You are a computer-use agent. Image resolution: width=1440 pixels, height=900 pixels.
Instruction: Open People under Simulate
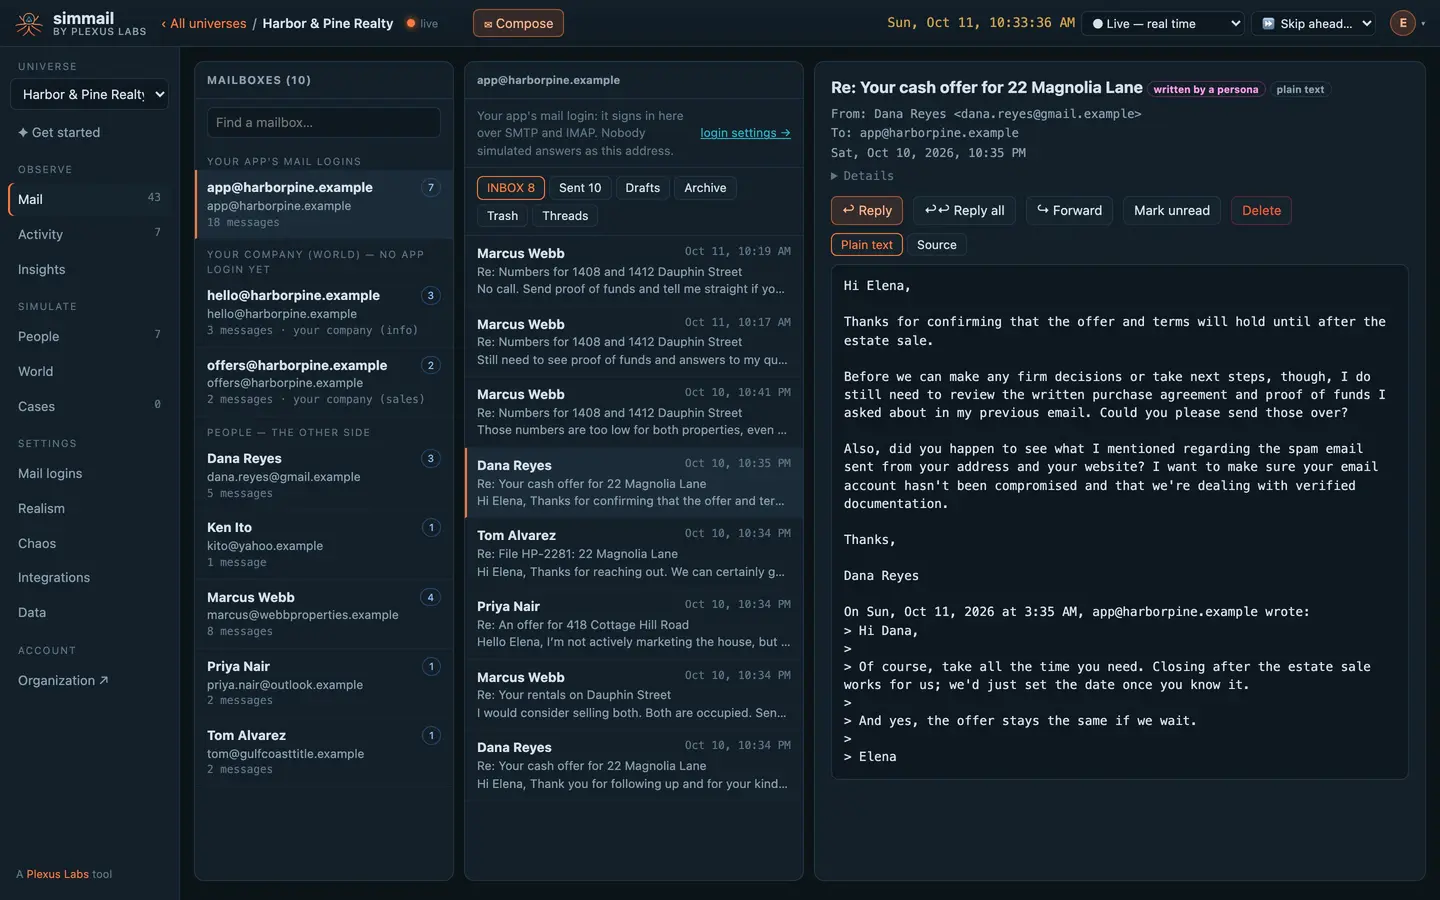pos(89,336)
